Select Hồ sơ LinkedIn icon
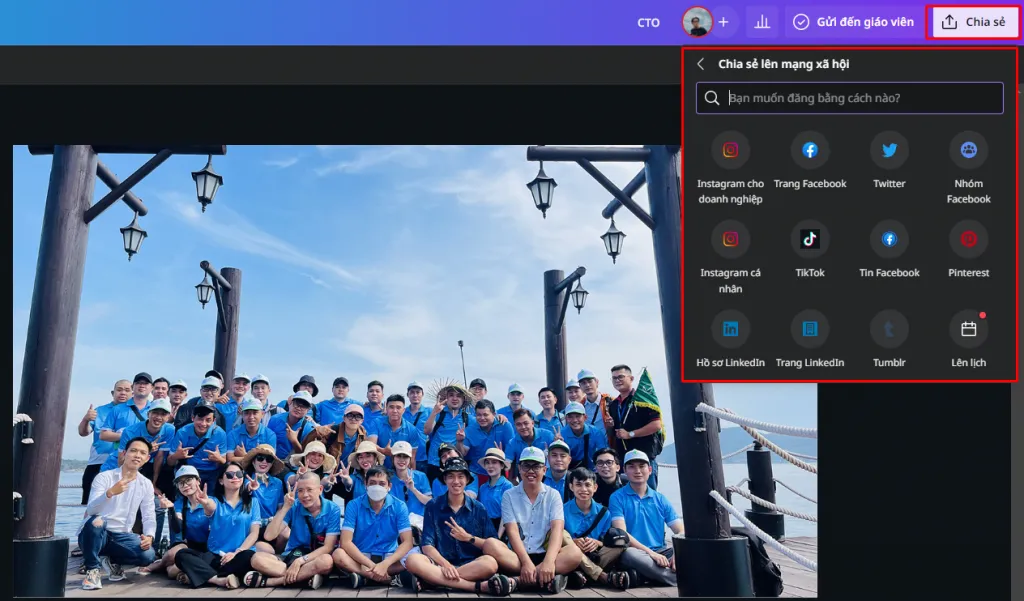Screen dimensions: 1024x601 click(730, 329)
